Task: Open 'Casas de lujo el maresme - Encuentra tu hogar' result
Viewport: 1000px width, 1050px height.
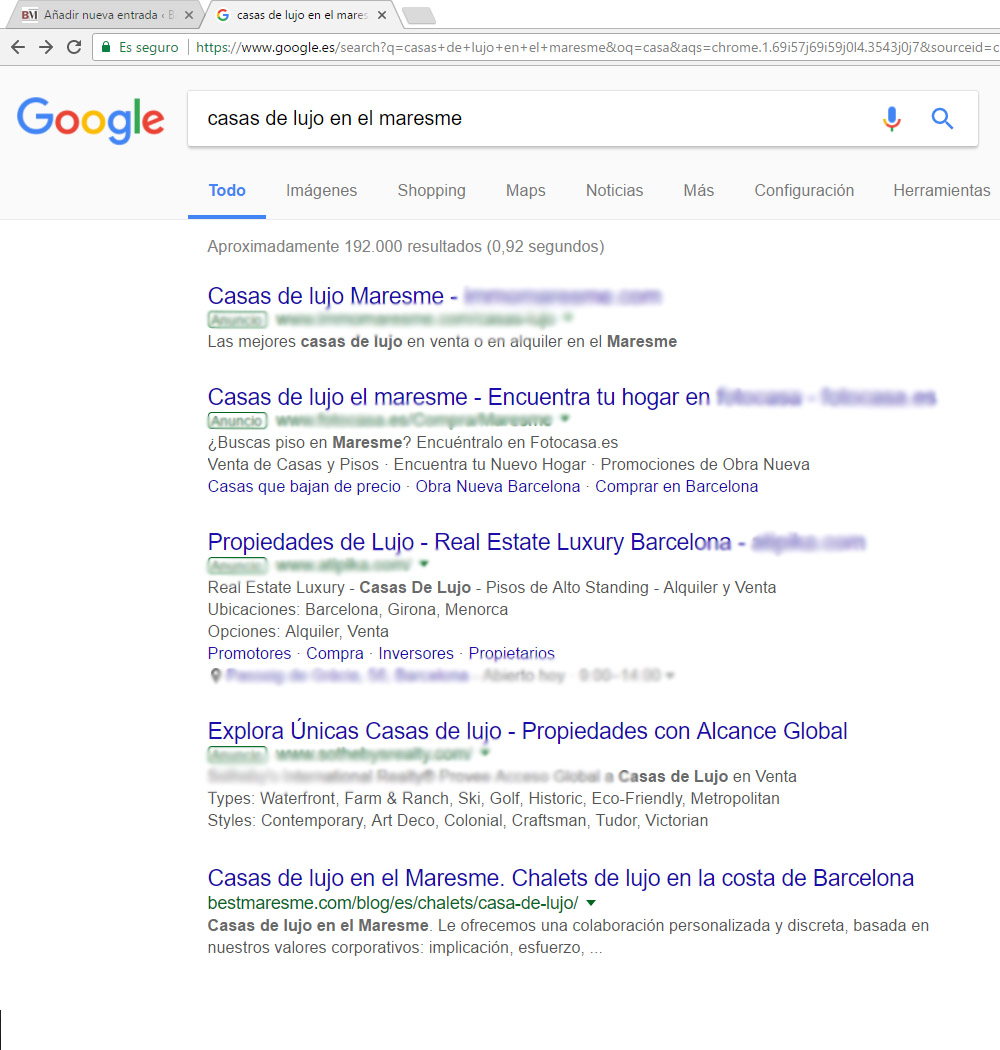Action: click(571, 396)
